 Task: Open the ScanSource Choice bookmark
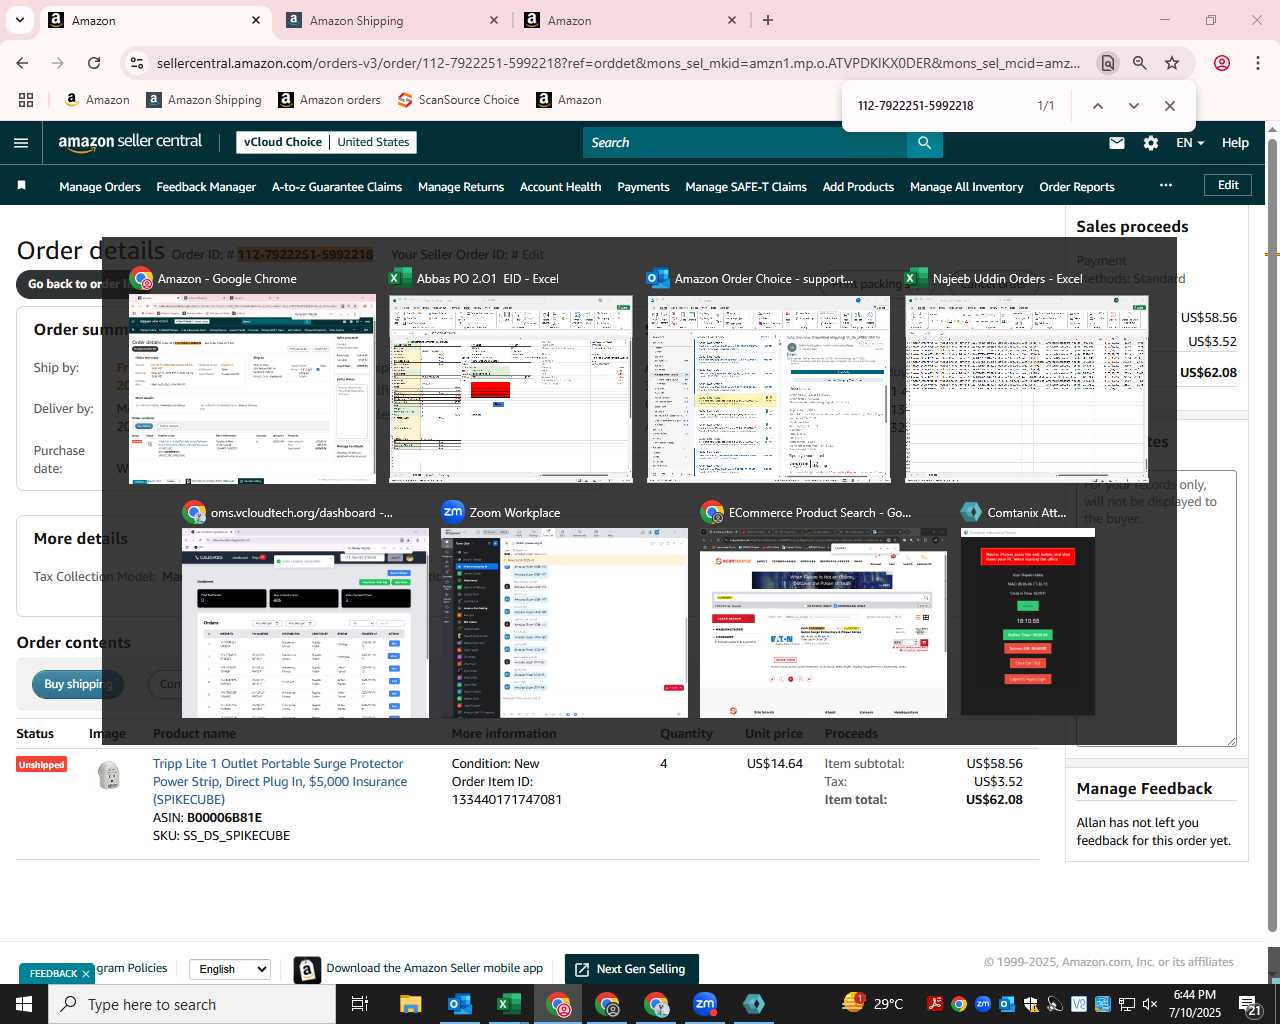458,100
